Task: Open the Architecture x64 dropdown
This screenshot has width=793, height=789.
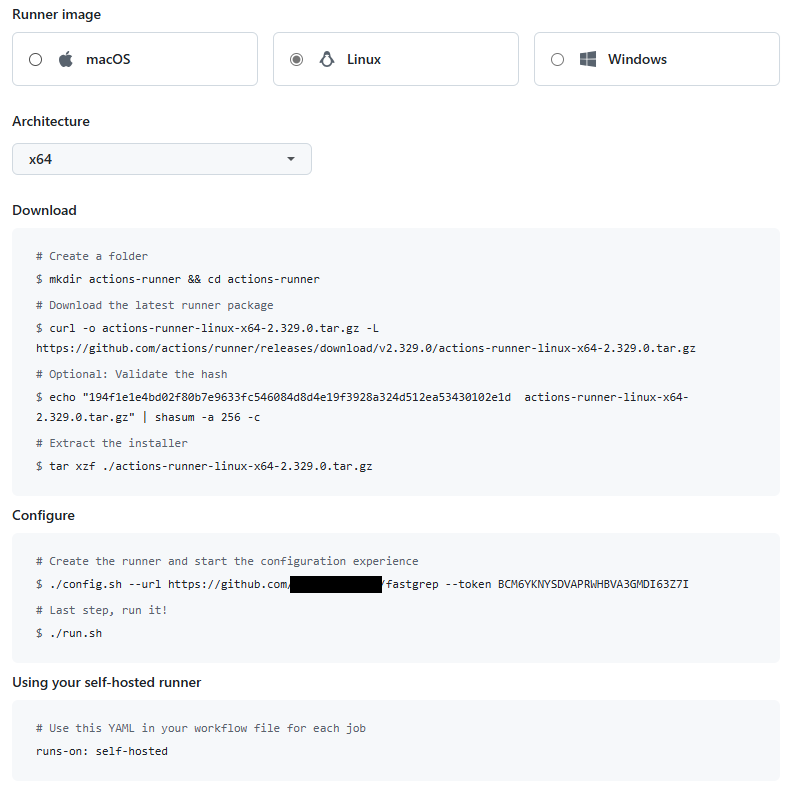Action: (x=161, y=159)
